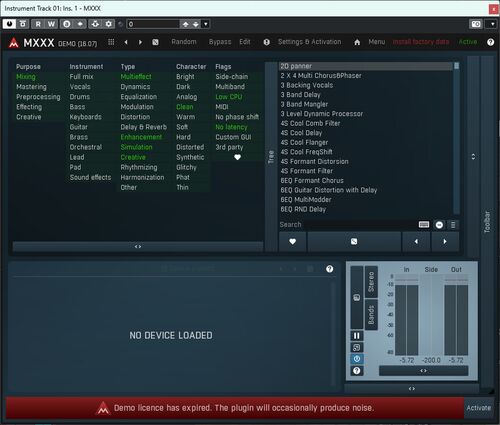Pause the meters with the pause button
The image size is (500, 425).
click(357, 336)
